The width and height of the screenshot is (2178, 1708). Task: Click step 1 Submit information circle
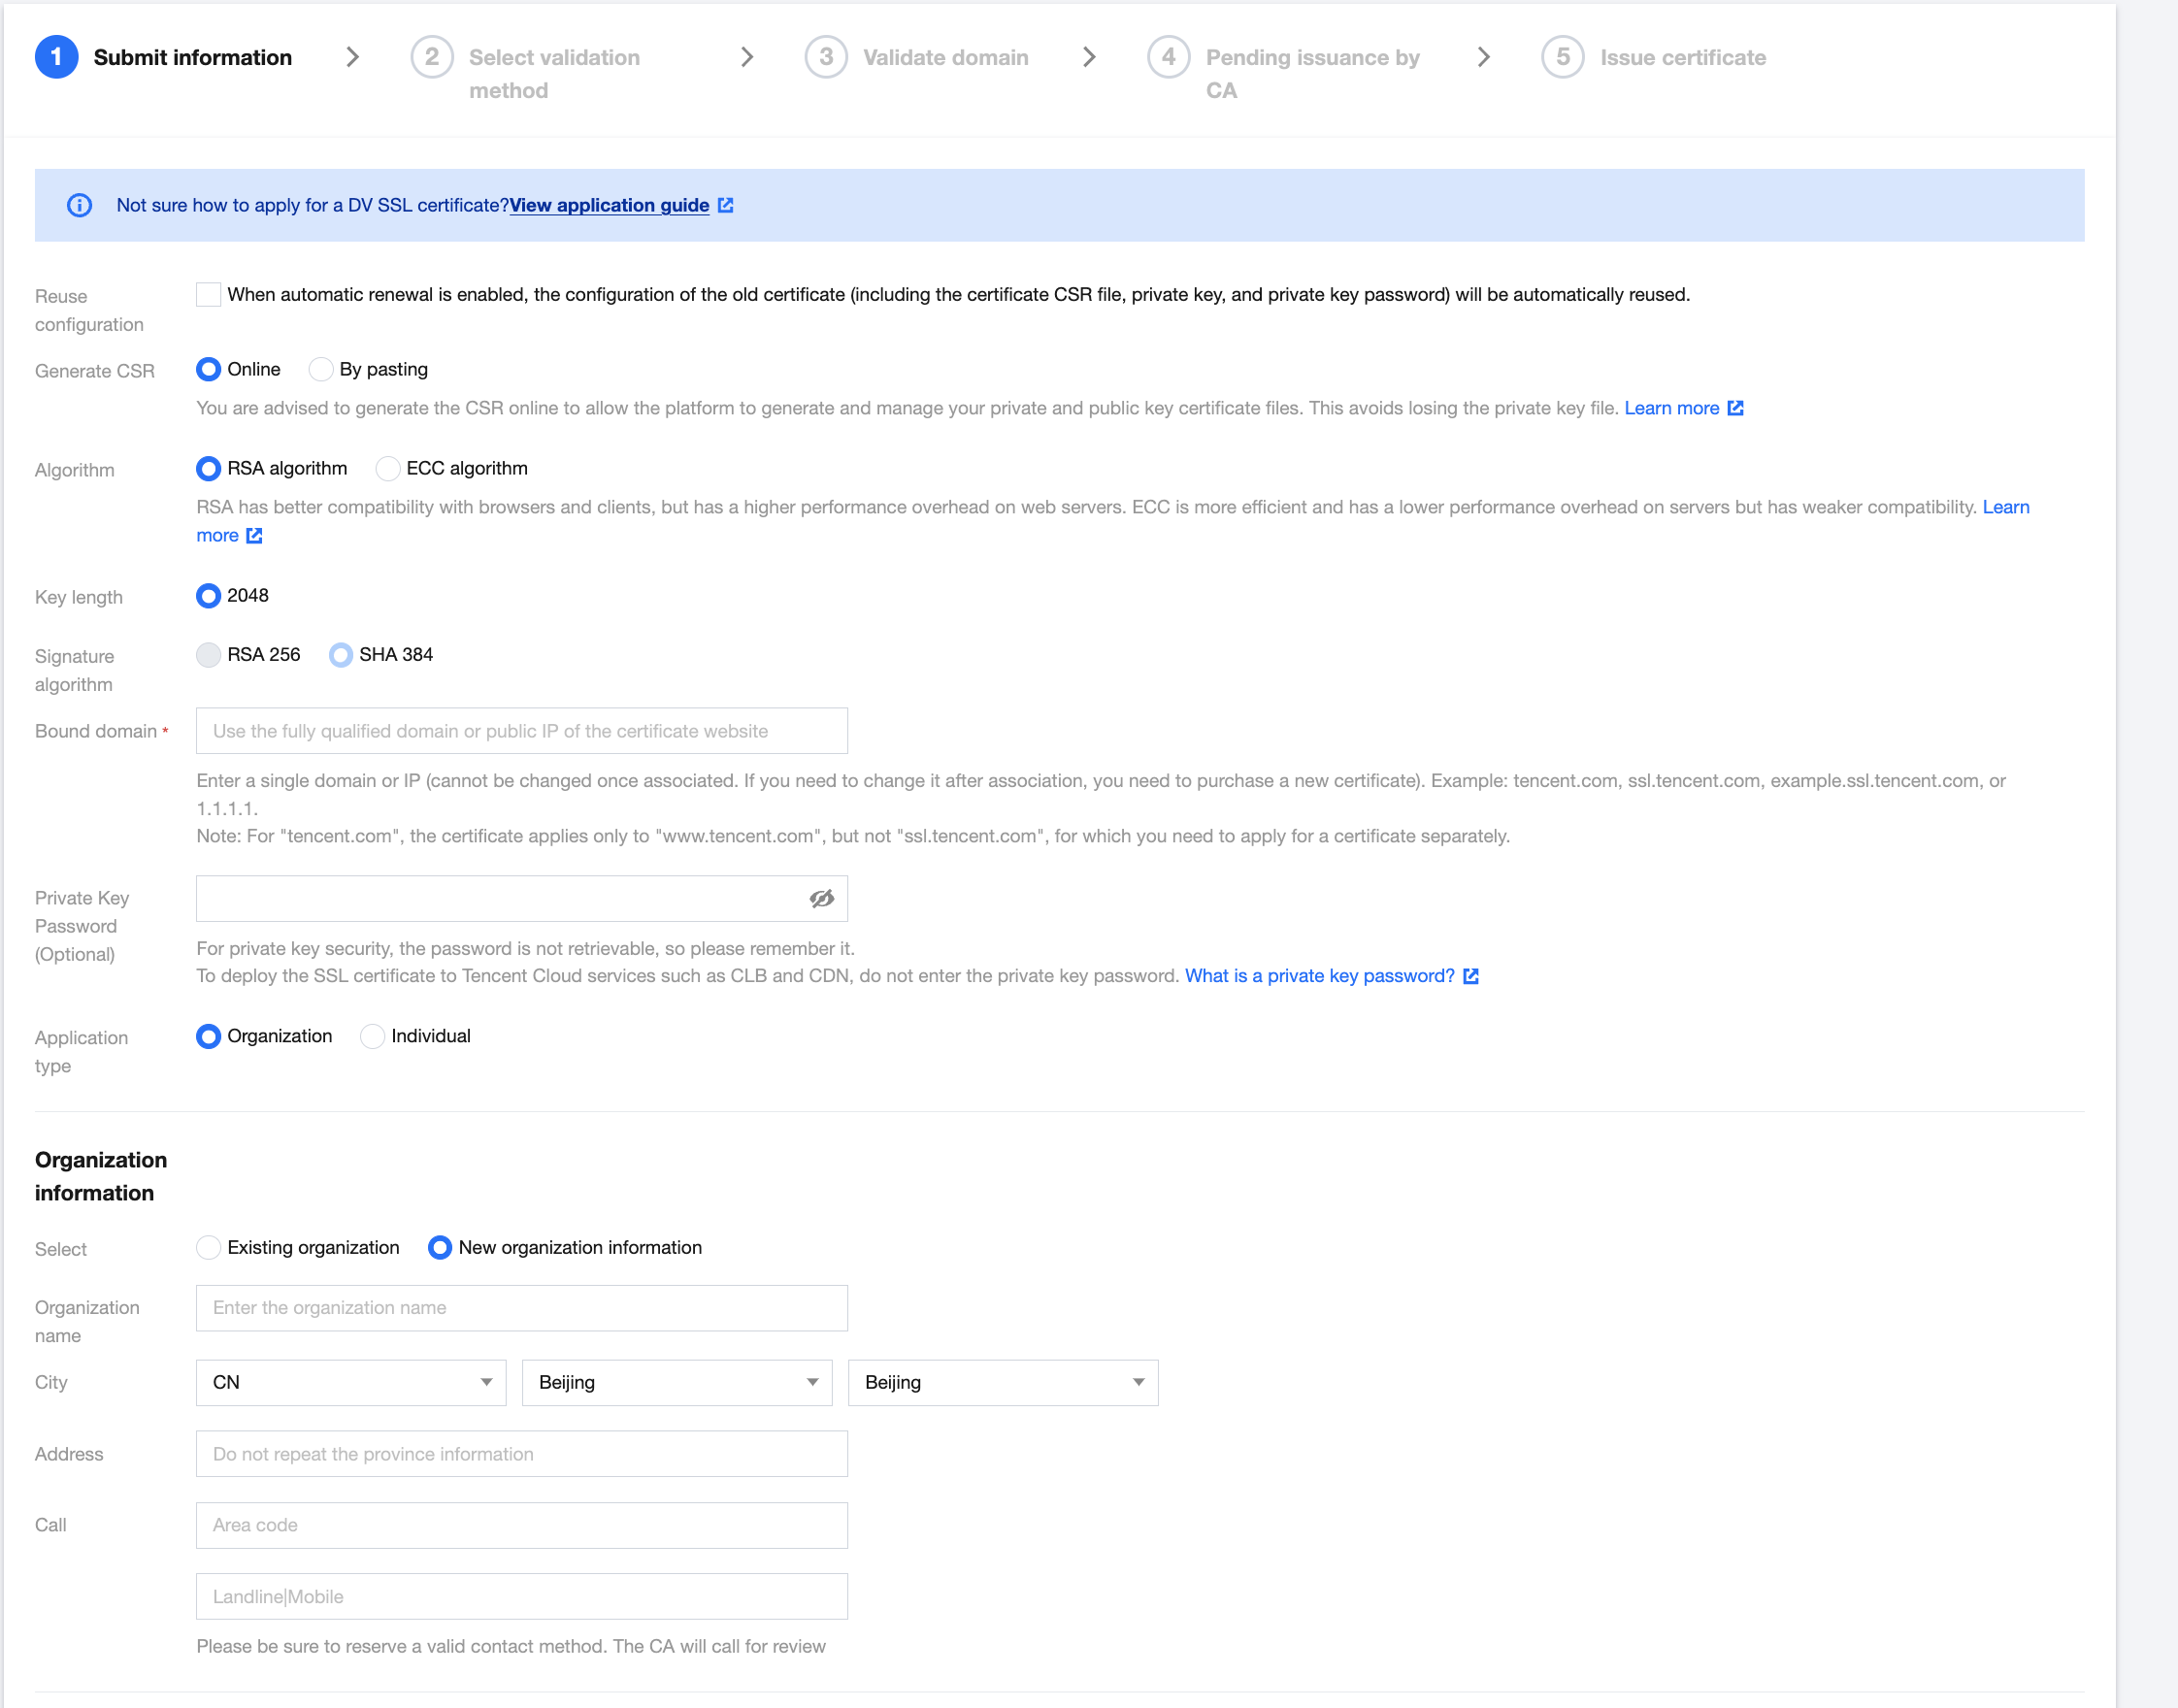click(57, 57)
